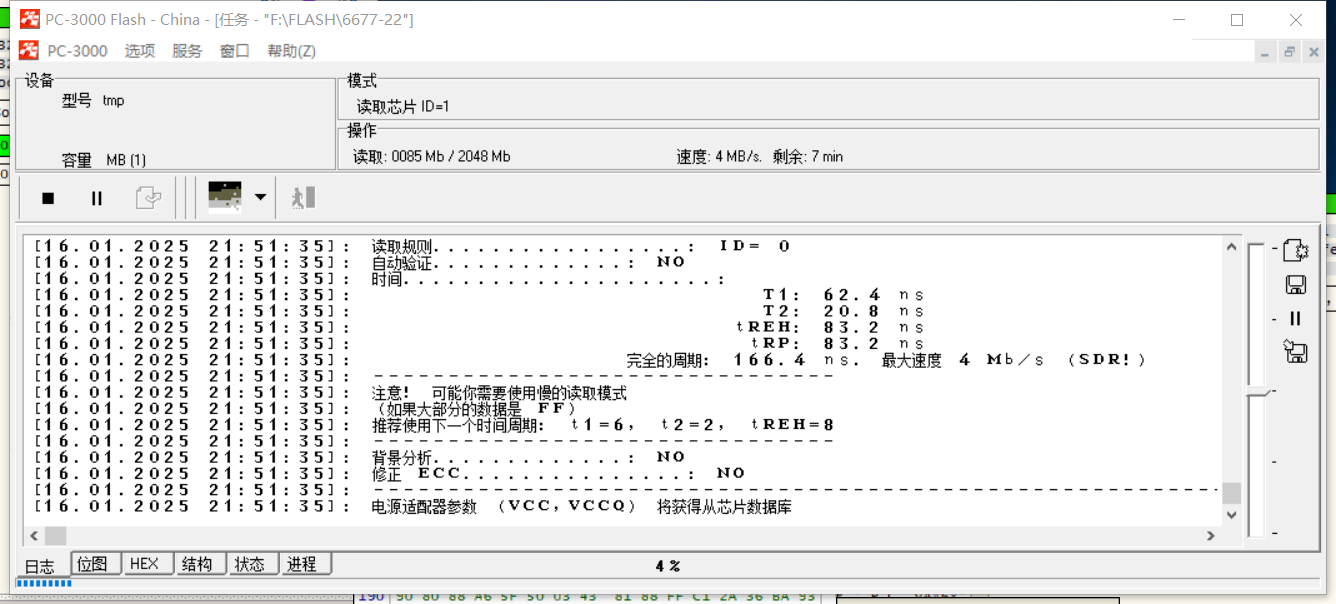This screenshot has height=604, width=1336.
Task: Open the dropdown arrow beside the bitmap icon
Action: (261, 197)
